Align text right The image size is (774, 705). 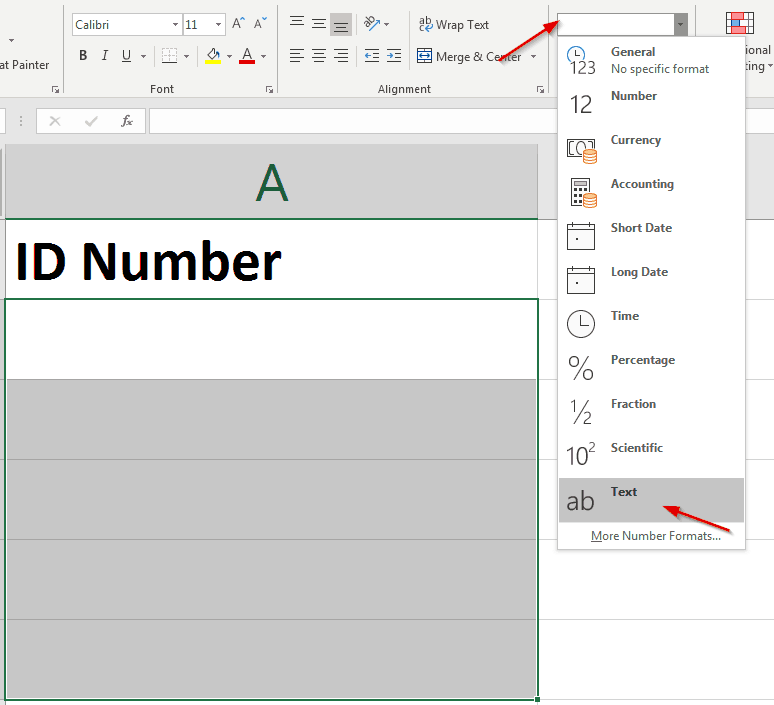point(341,55)
